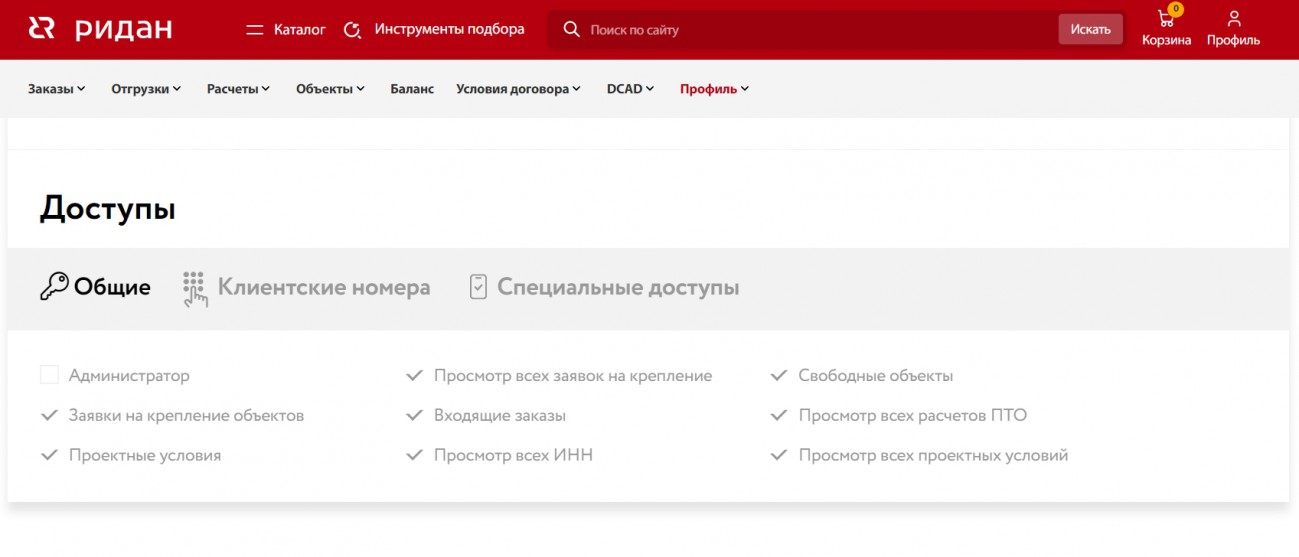Toggle the Просмотр всех ИНН checkmark

(x=414, y=455)
